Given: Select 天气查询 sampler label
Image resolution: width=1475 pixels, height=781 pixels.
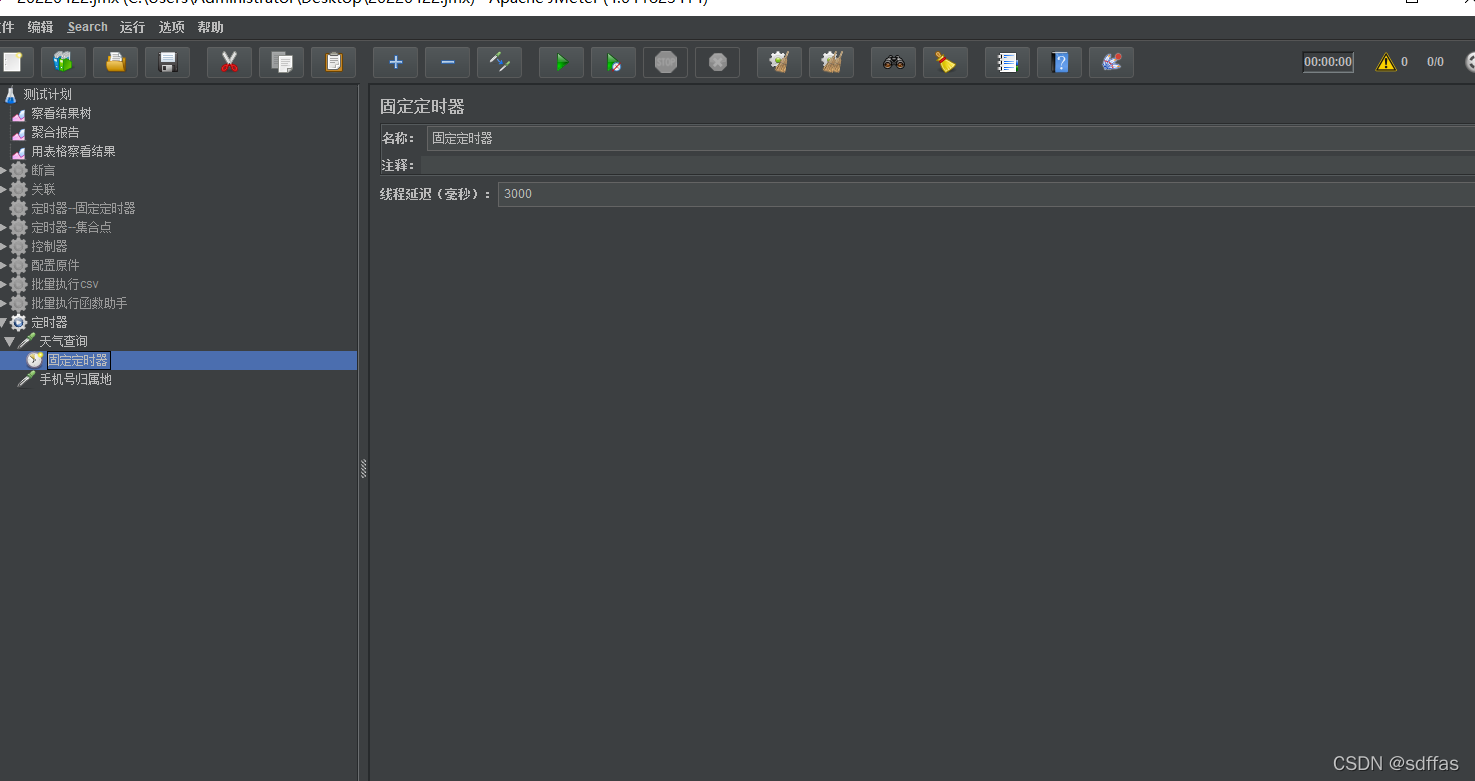Looking at the screenshot, I should click(x=63, y=341).
